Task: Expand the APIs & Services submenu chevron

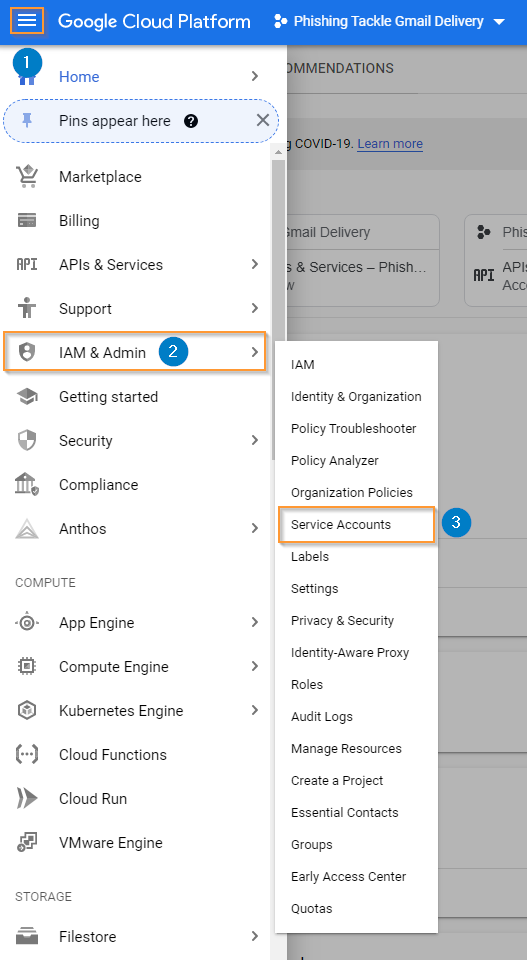Action: click(255, 264)
